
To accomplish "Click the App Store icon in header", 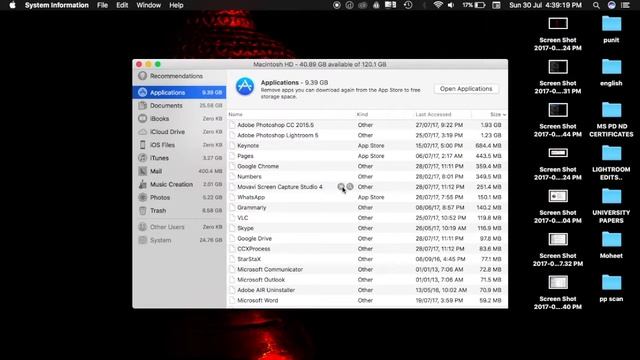I will [245, 86].
